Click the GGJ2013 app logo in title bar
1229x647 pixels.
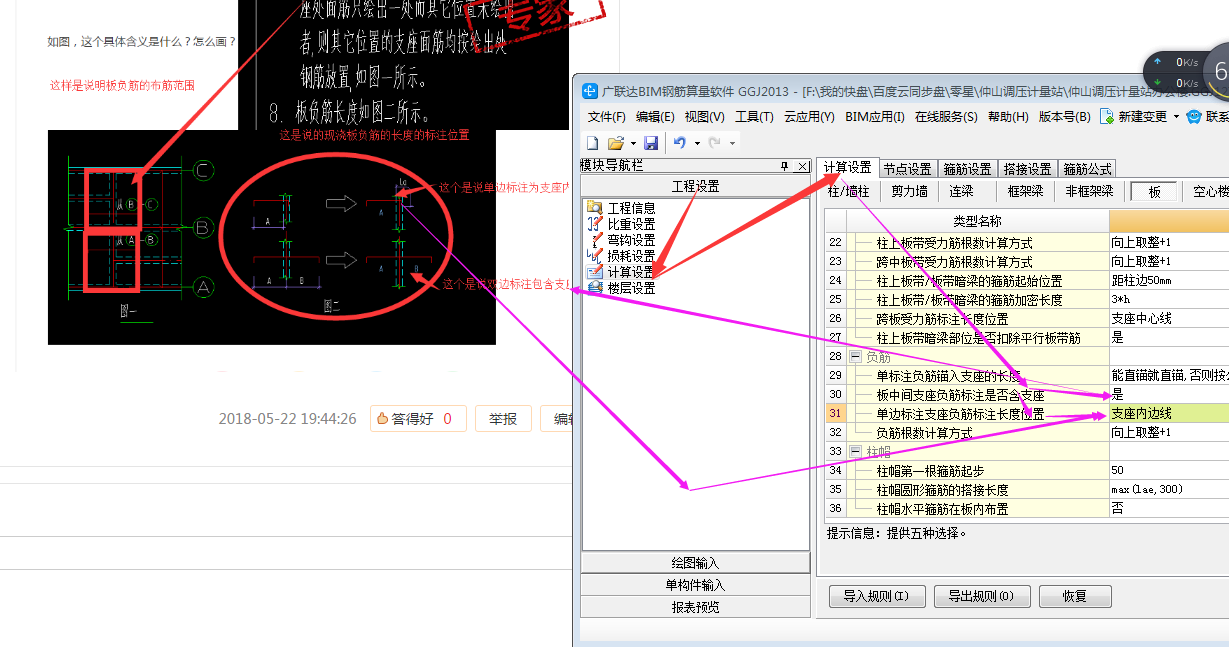pos(589,90)
